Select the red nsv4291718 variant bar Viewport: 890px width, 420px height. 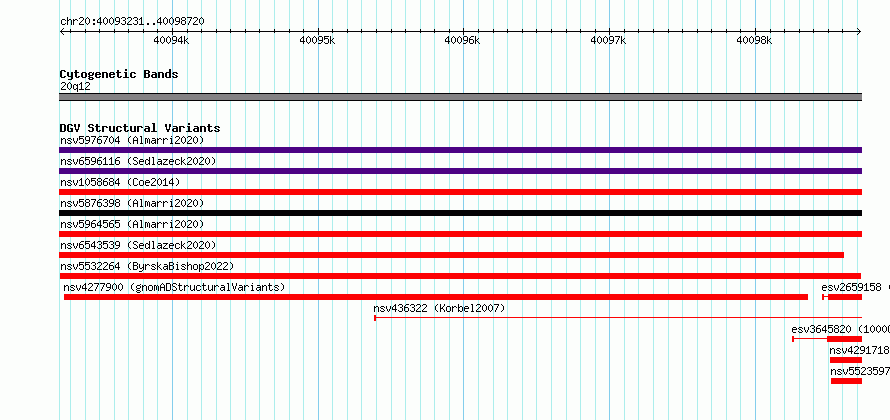click(x=846, y=360)
